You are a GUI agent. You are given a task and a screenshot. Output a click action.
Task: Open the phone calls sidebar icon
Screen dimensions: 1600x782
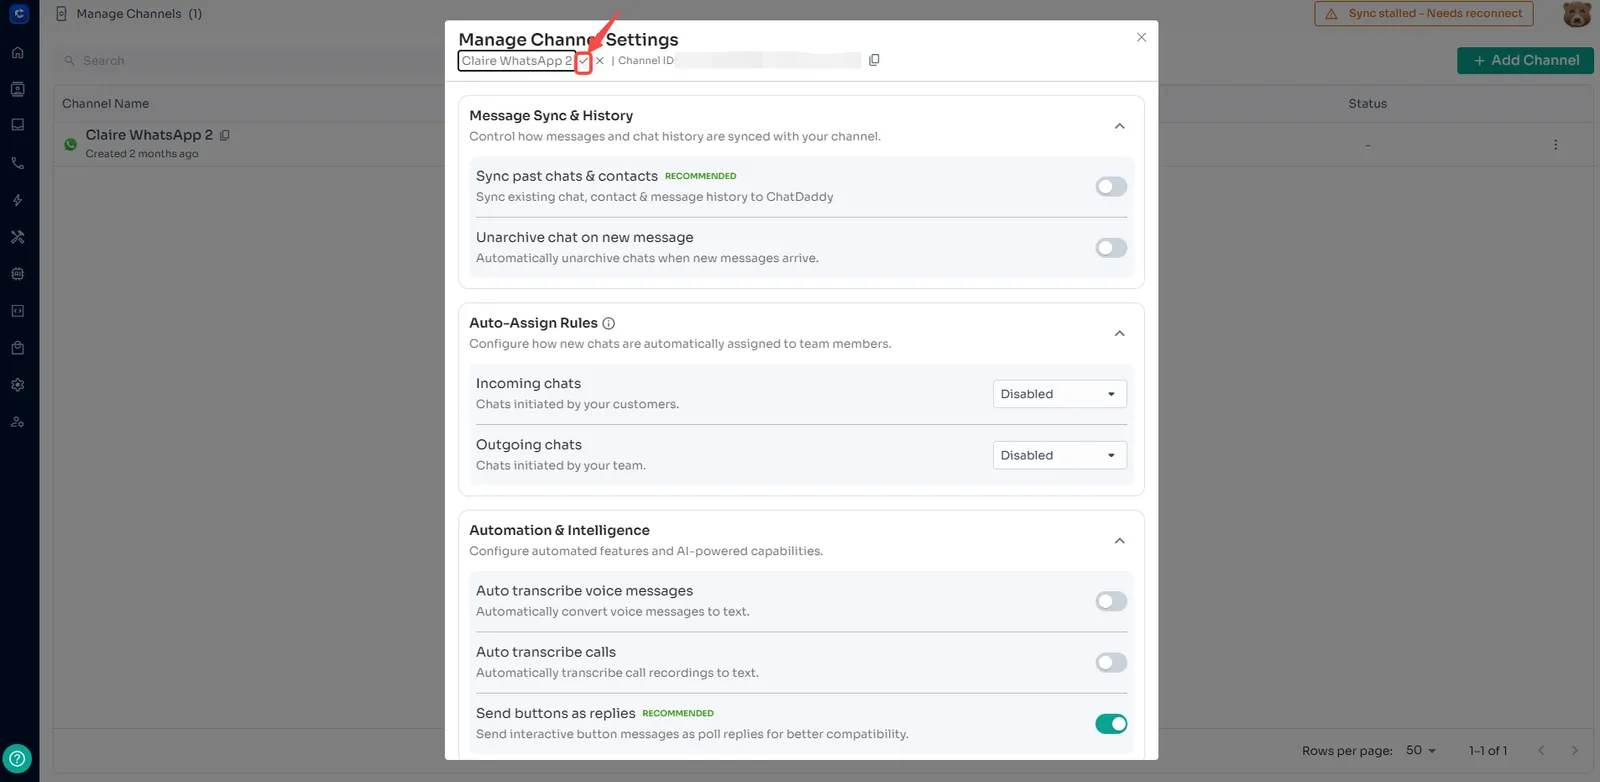(x=18, y=163)
